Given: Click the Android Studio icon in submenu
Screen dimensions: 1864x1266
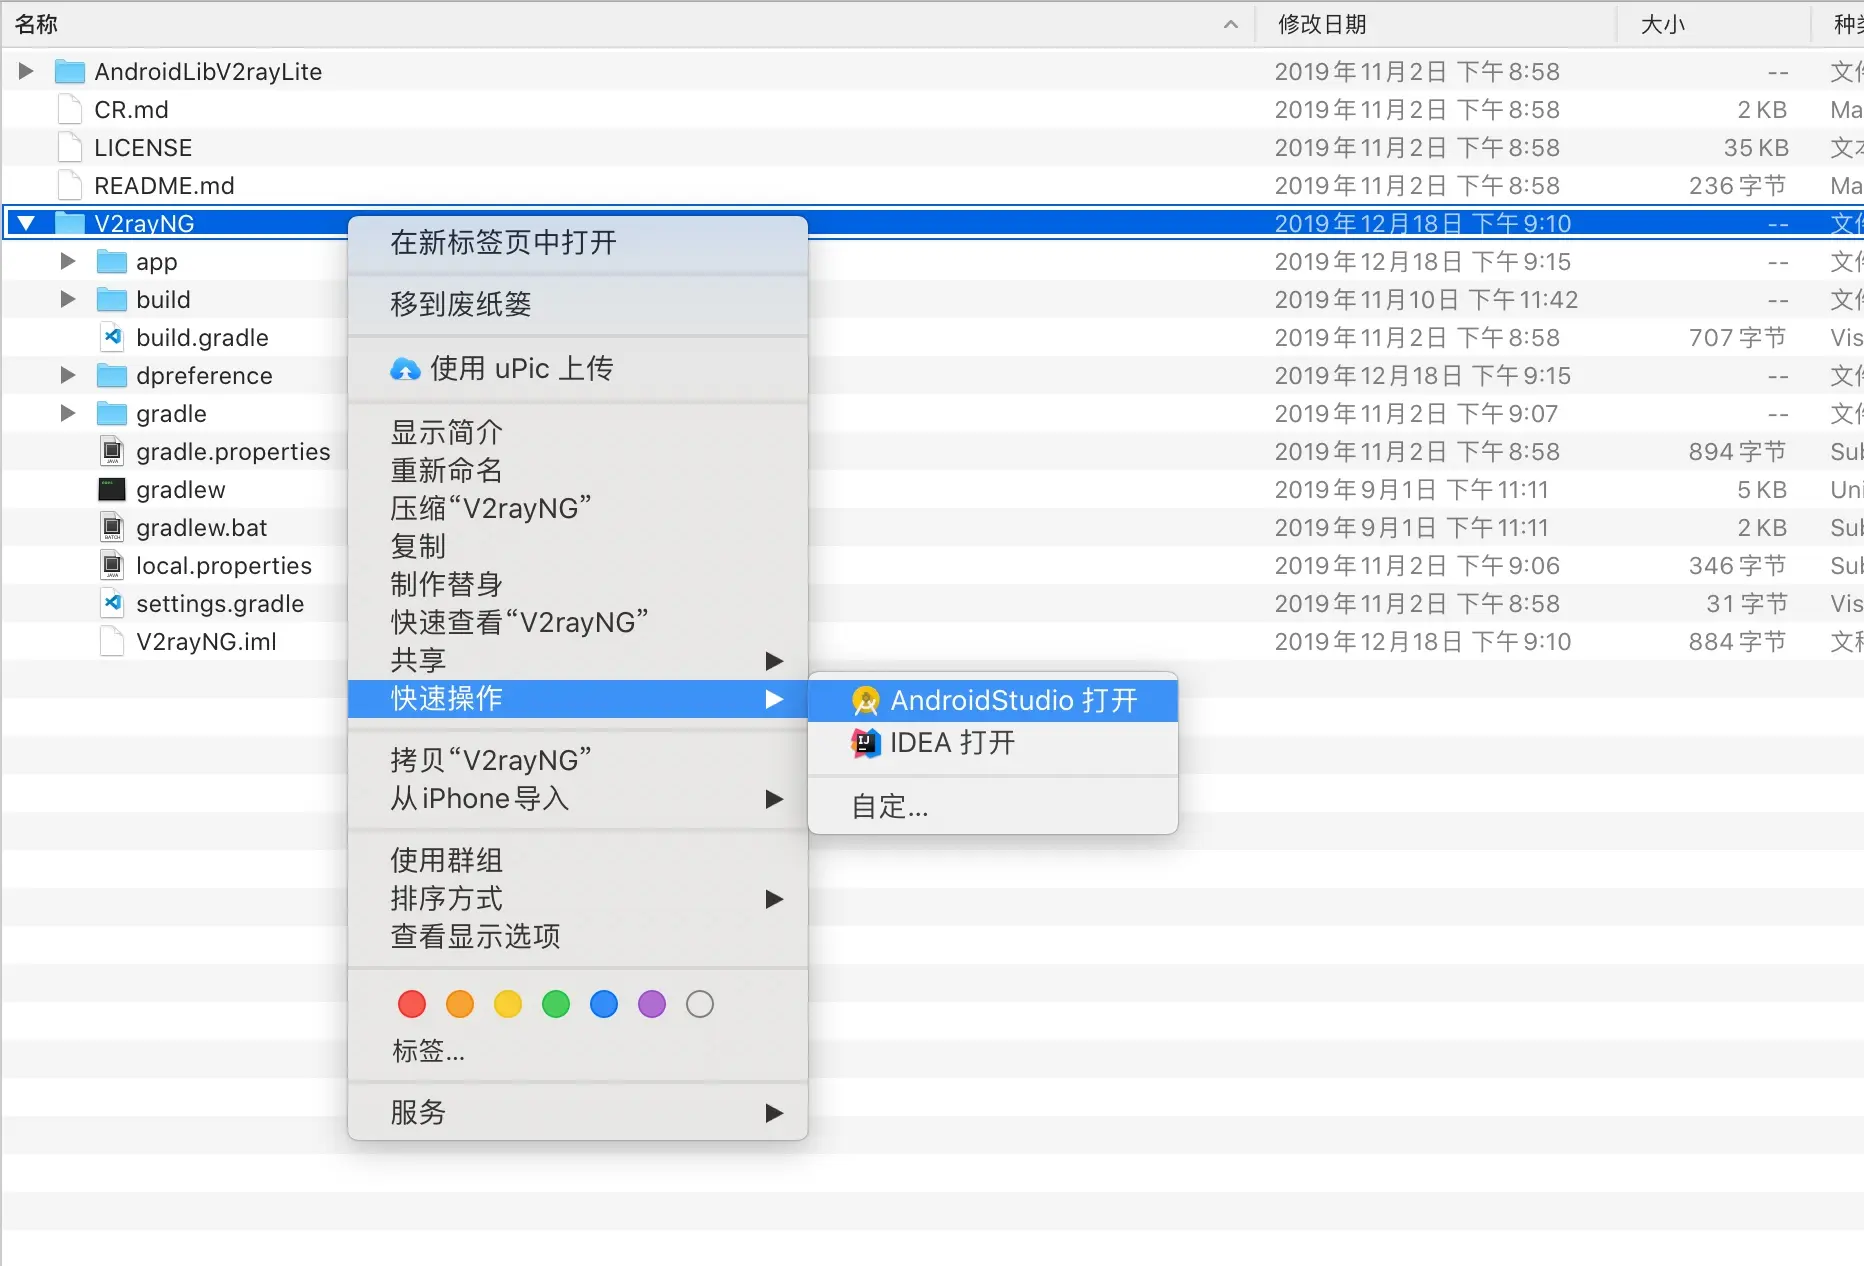Looking at the screenshot, I should [x=866, y=700].
